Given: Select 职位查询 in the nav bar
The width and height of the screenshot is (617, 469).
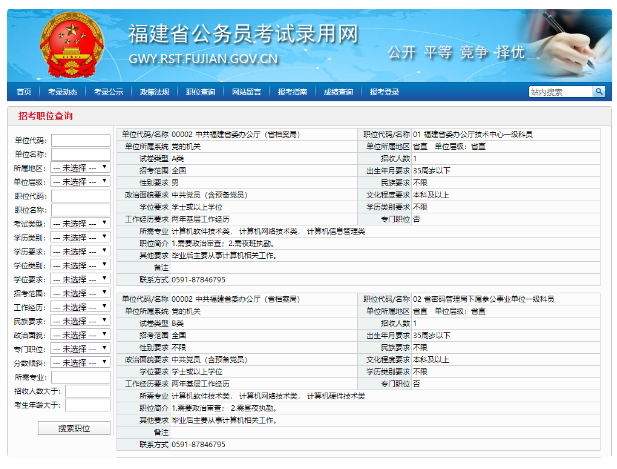Looking at the screenshot, I should 200,92.
